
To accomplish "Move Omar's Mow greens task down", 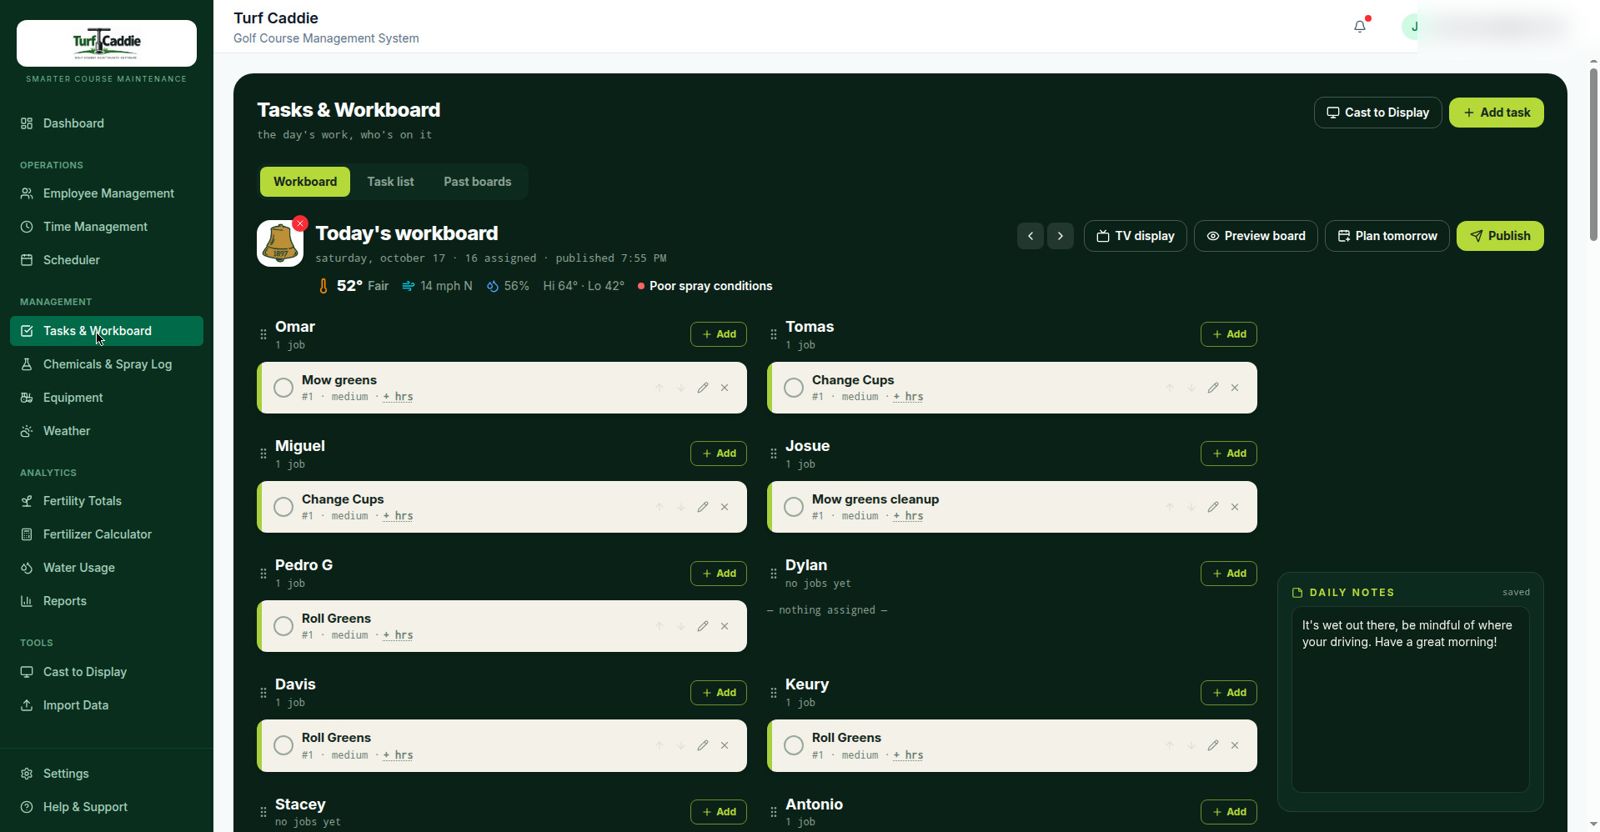I will [681, 388].
